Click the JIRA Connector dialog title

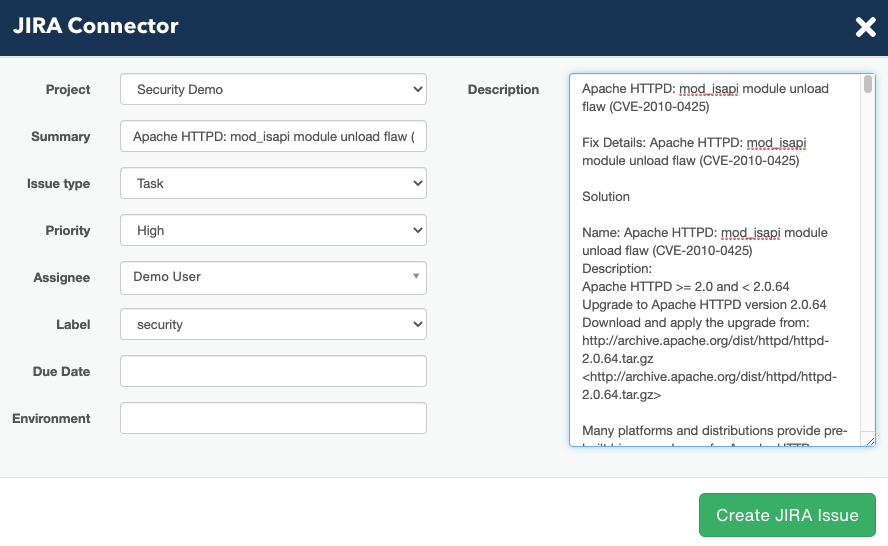96,25
